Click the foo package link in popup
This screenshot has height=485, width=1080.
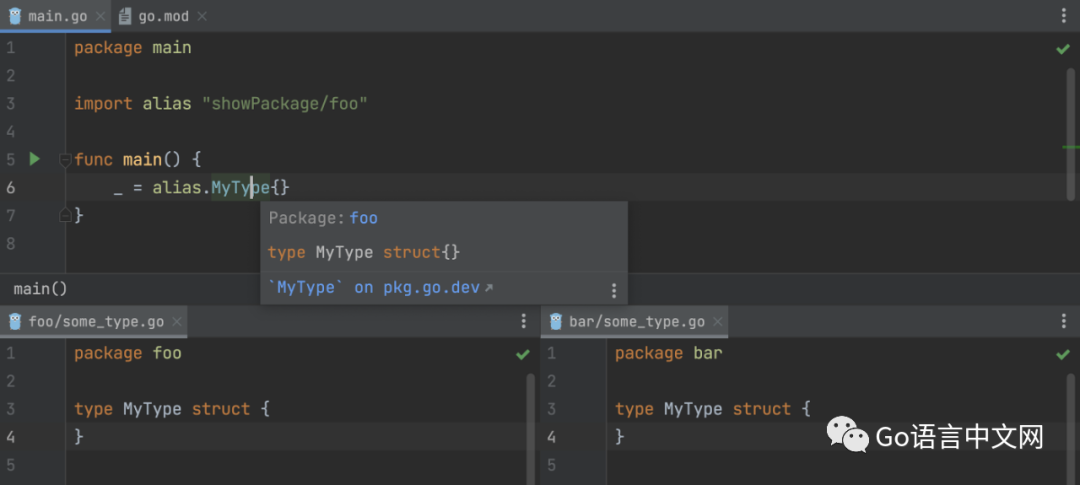pos(363,218)
